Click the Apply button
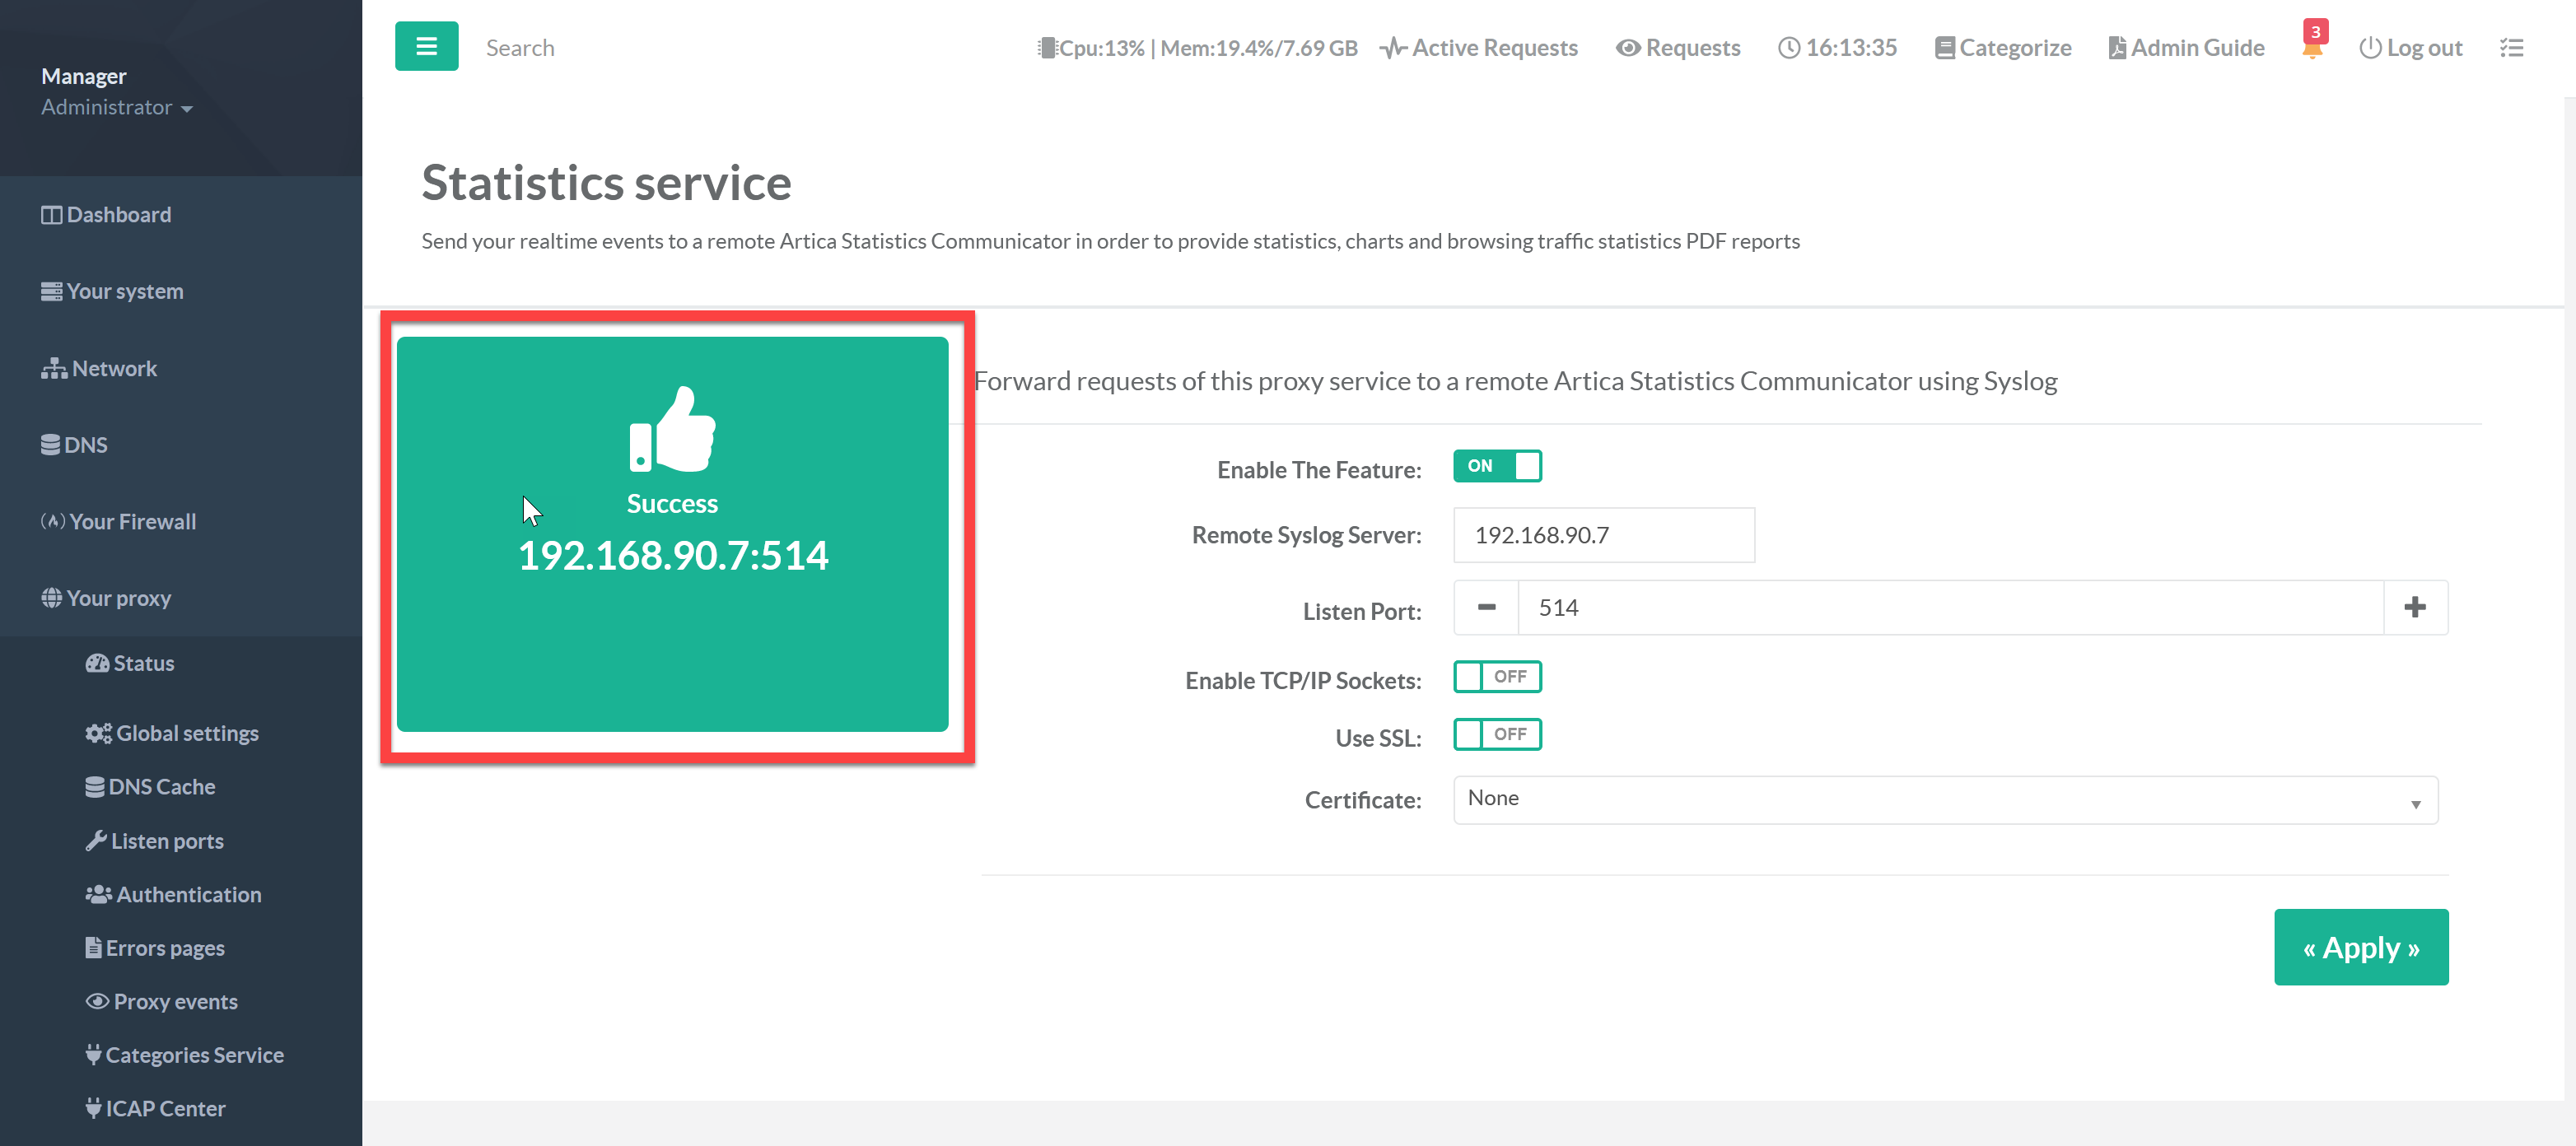 (x=2360, y=947)
